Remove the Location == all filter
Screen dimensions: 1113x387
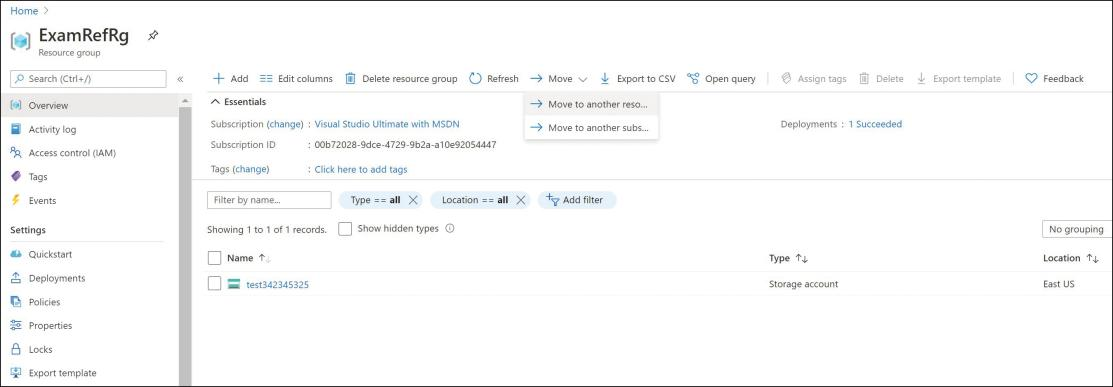point(521,200)
